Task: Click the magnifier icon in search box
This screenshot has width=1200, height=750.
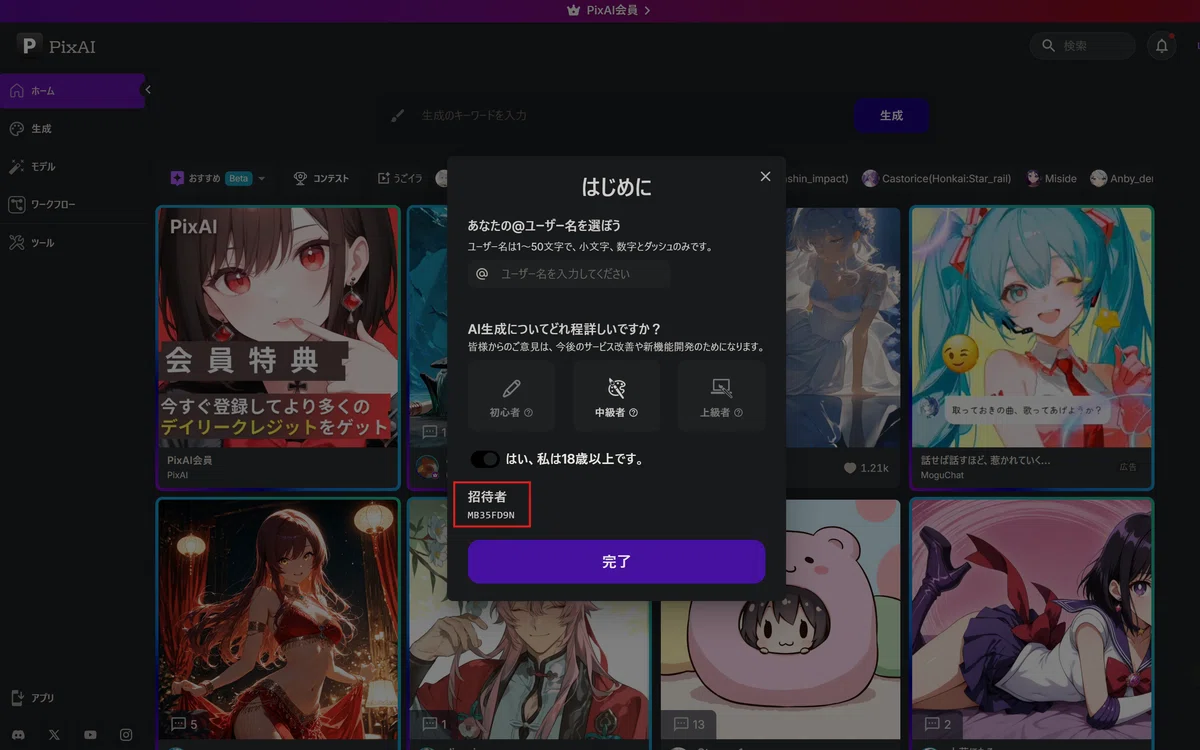Action: pyautogui.click(x=1048, y=46)
